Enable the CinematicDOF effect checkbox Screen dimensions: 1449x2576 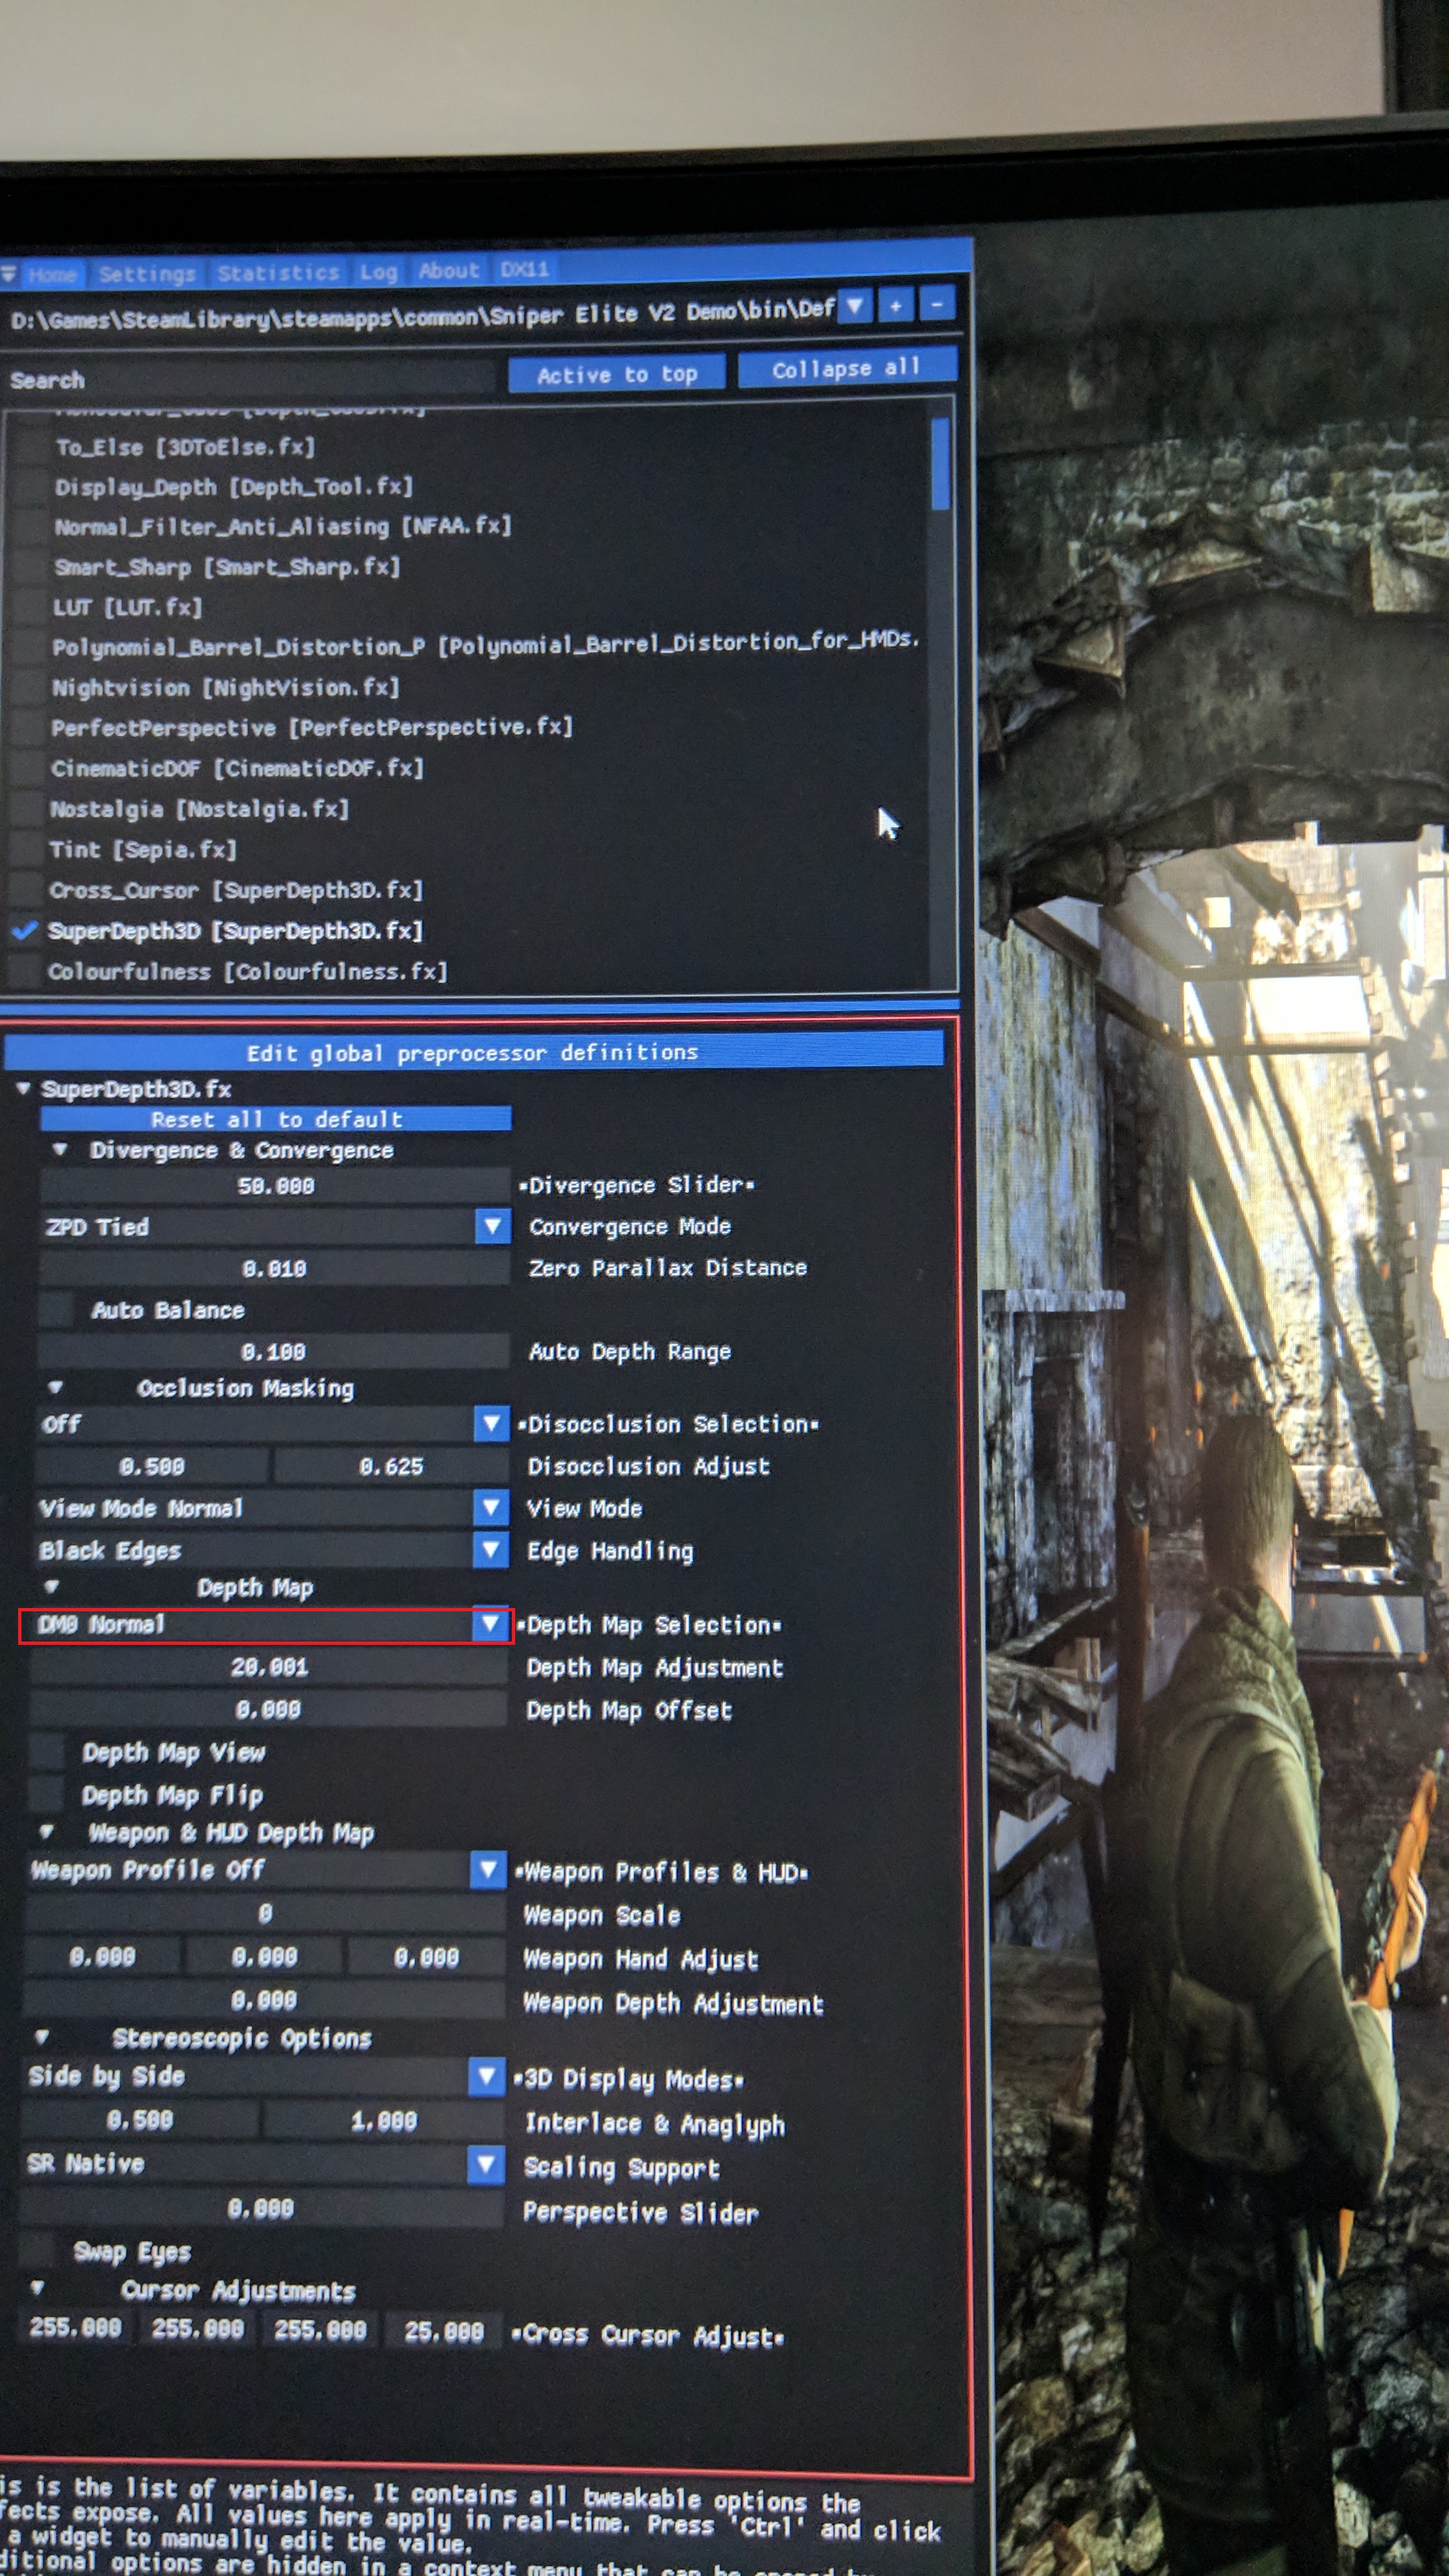pos(27,770)
